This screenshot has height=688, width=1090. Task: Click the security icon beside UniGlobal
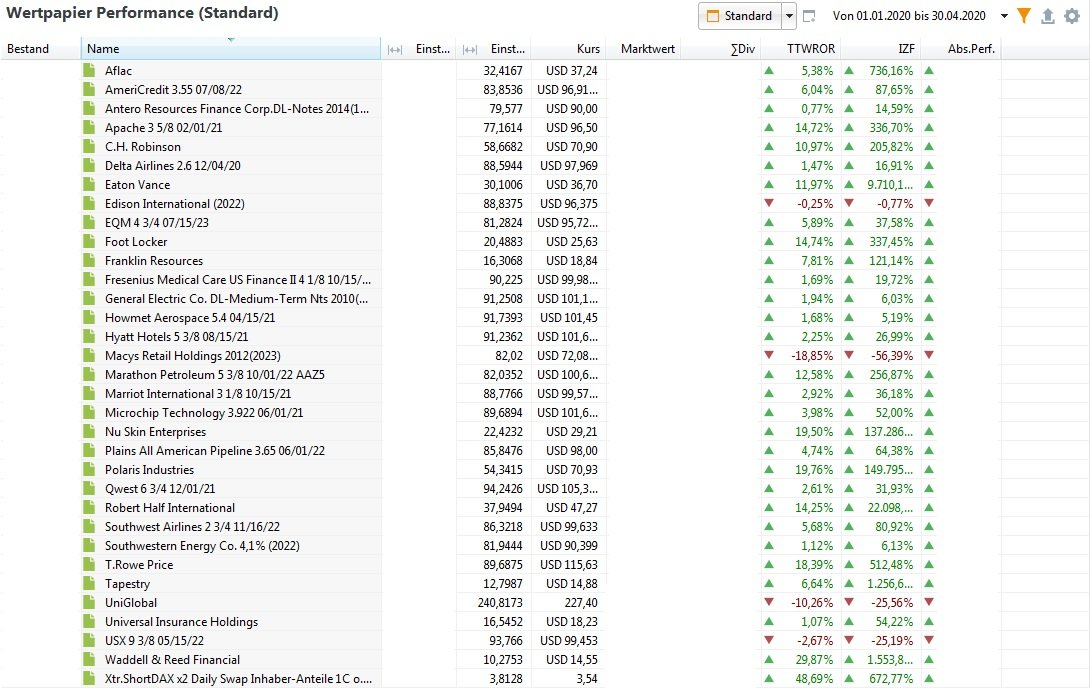tap(89, 603)
